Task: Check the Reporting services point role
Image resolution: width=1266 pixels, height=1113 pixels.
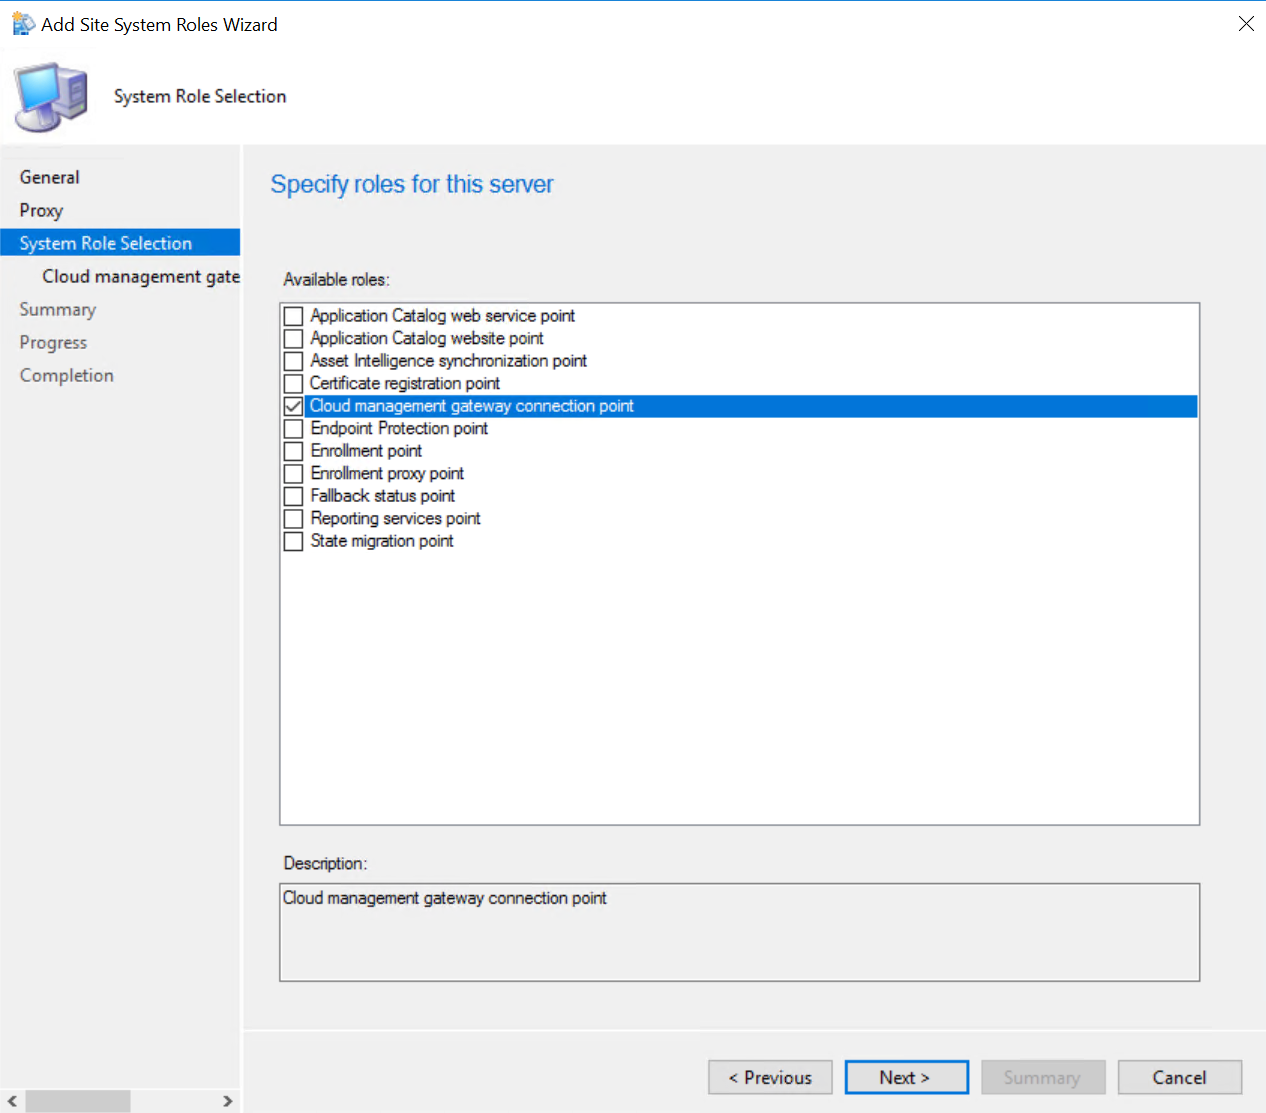Action: click(x=293, y=519)
